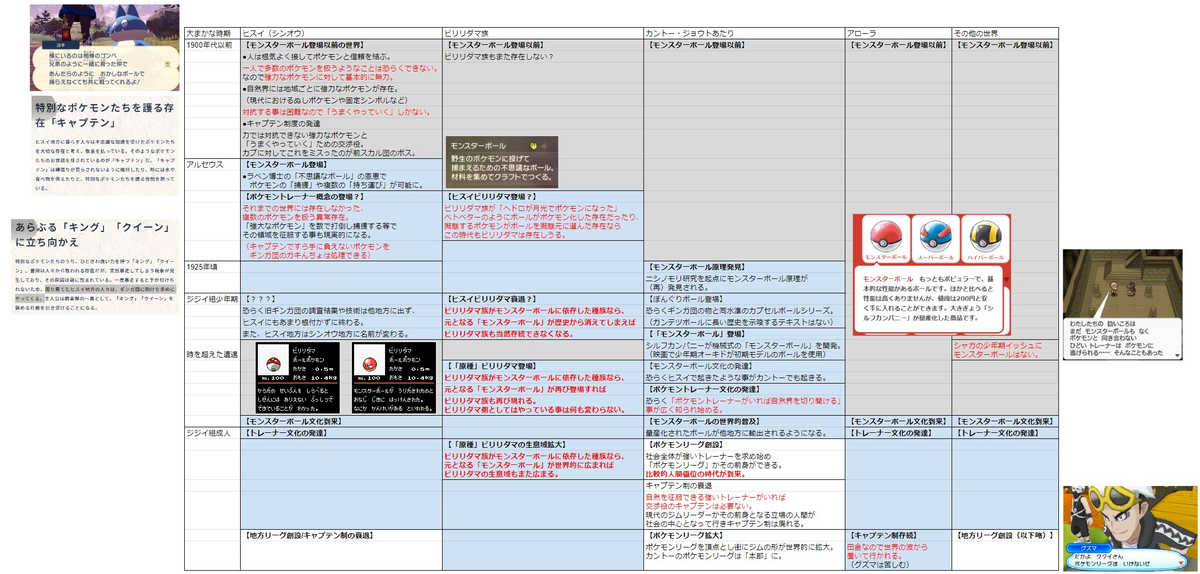Image resolution: width=1200 pixels, height=574 pixels.
Task: Select 【キャプテン制存続】 cell in アローラ column
Action: point(898,536)
